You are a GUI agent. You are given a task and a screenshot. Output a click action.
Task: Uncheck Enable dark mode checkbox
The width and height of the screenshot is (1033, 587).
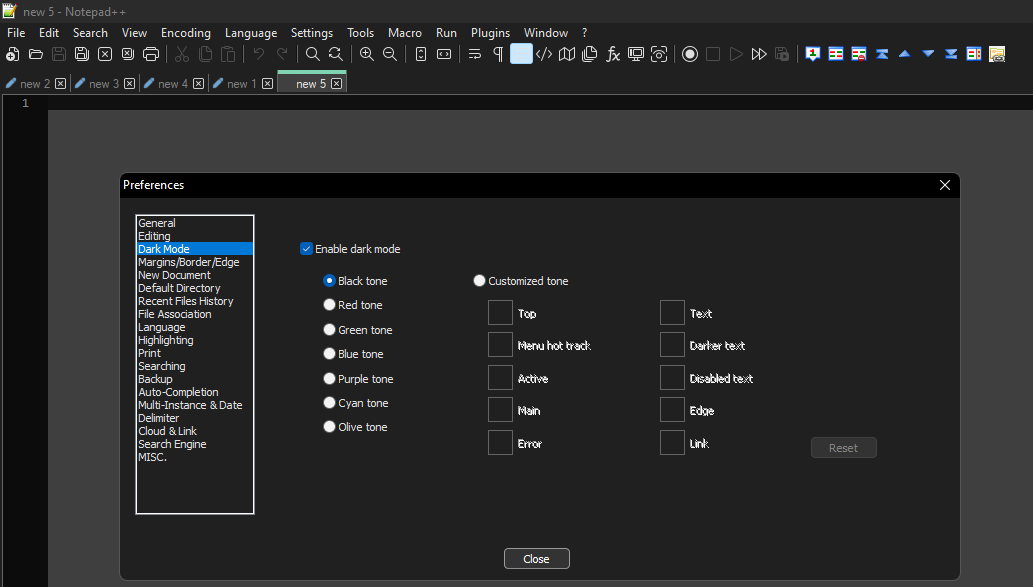tap(306, 249)
